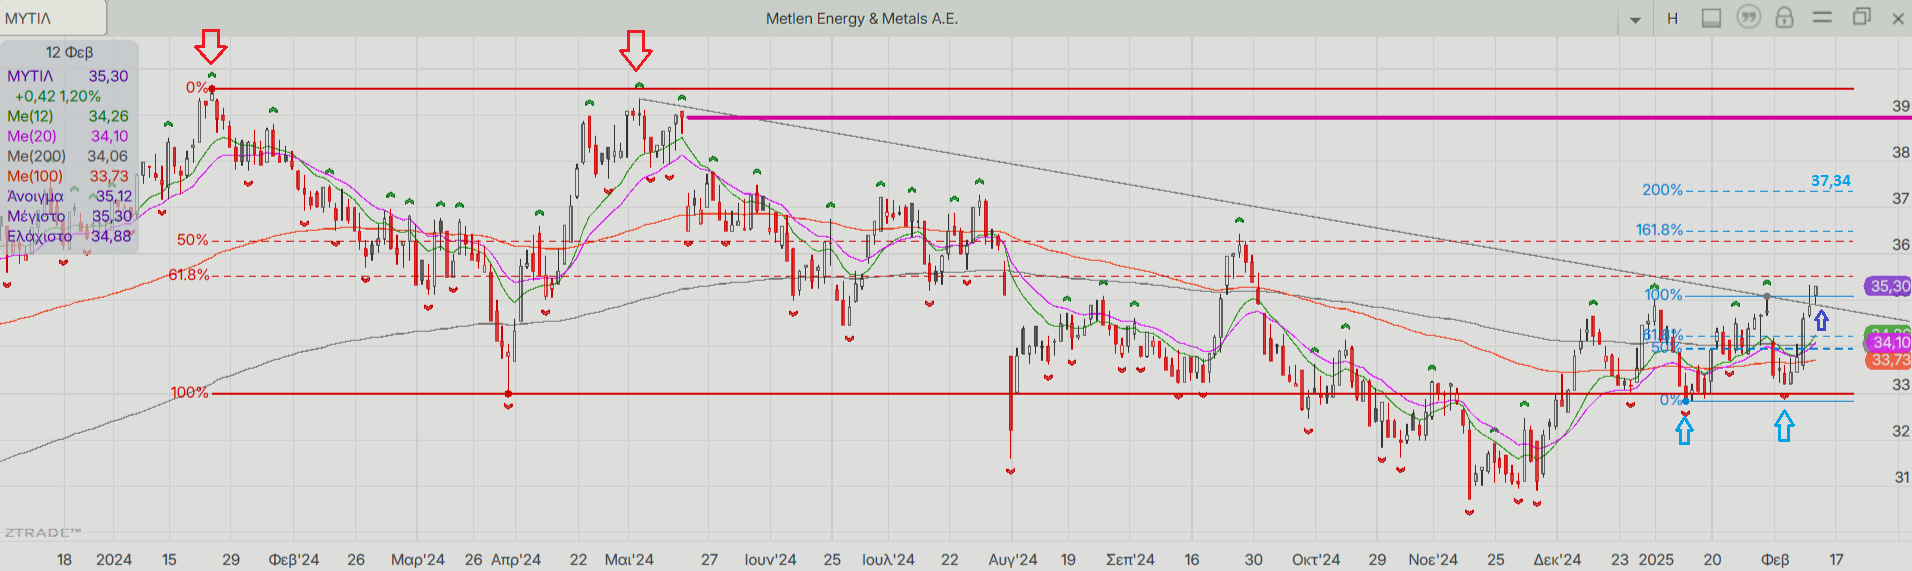Click the Φεβ'24 date on the time axis
This screenshot has width=1912, height=571.
(x=294, y=559)
